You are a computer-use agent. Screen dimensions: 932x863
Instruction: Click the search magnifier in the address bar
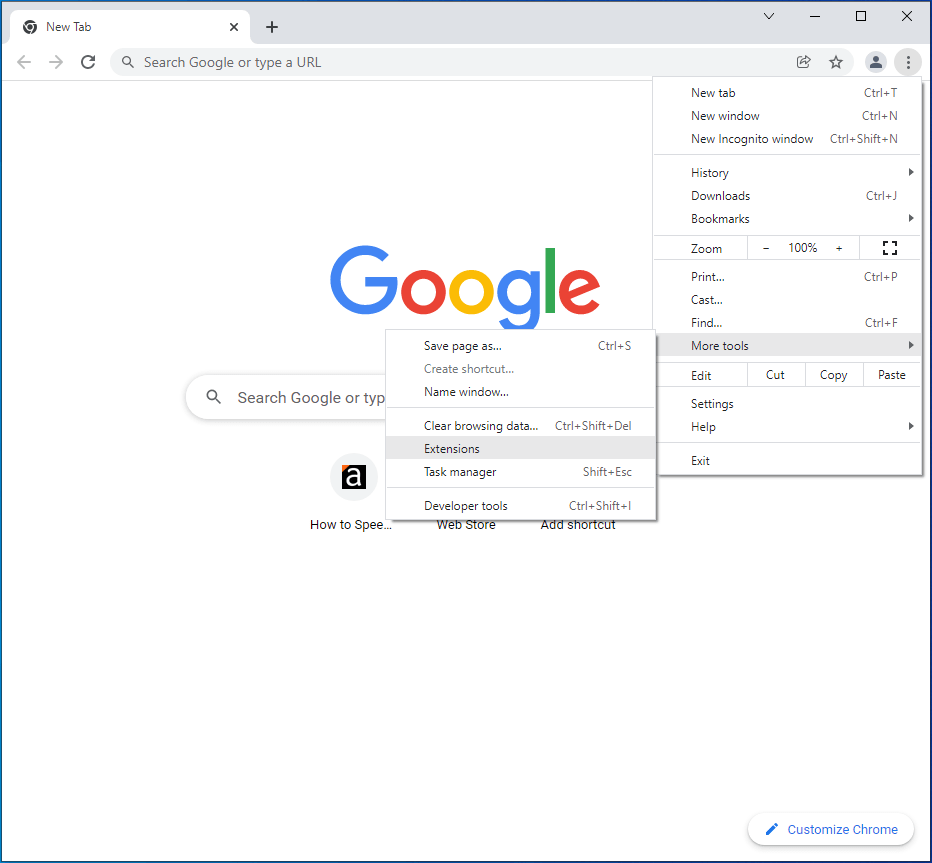(126, 62)
